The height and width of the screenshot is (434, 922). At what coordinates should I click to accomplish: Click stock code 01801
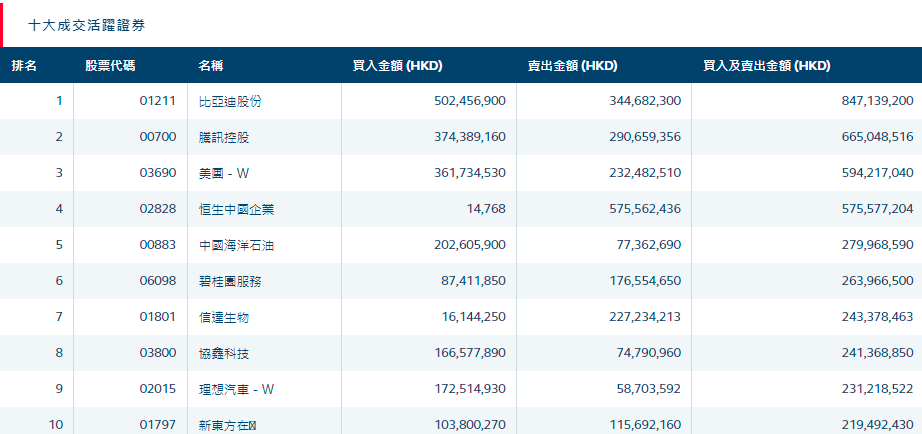tap(158, 317)
